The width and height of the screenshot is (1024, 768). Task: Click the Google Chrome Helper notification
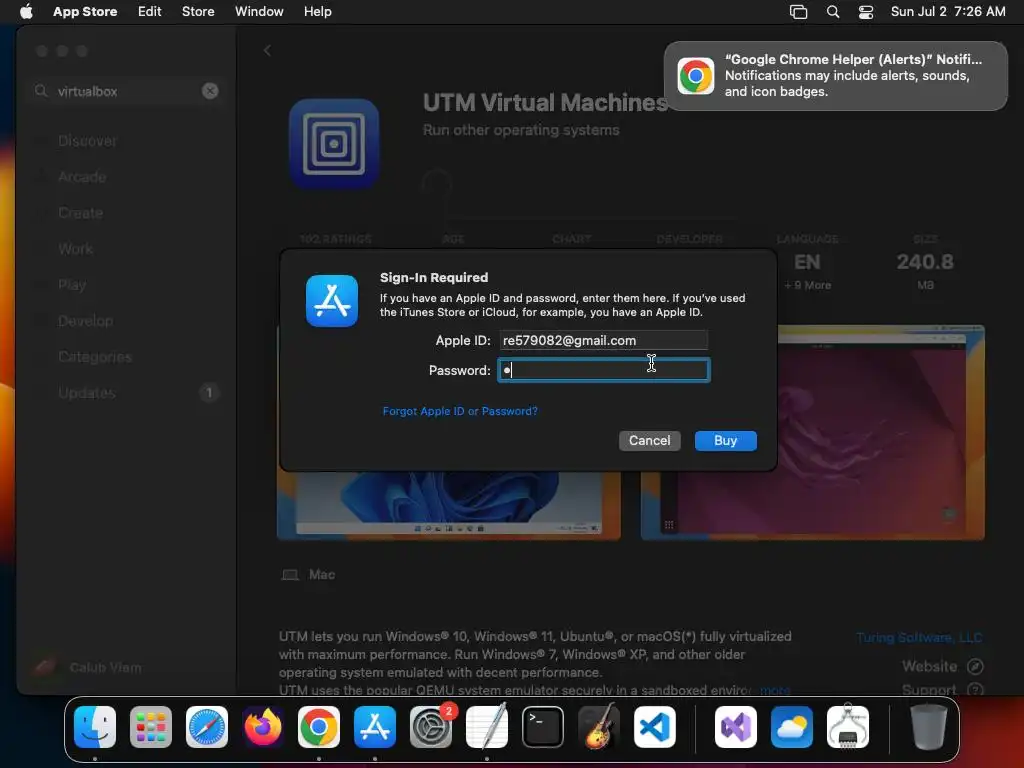[x=835, y=76]
